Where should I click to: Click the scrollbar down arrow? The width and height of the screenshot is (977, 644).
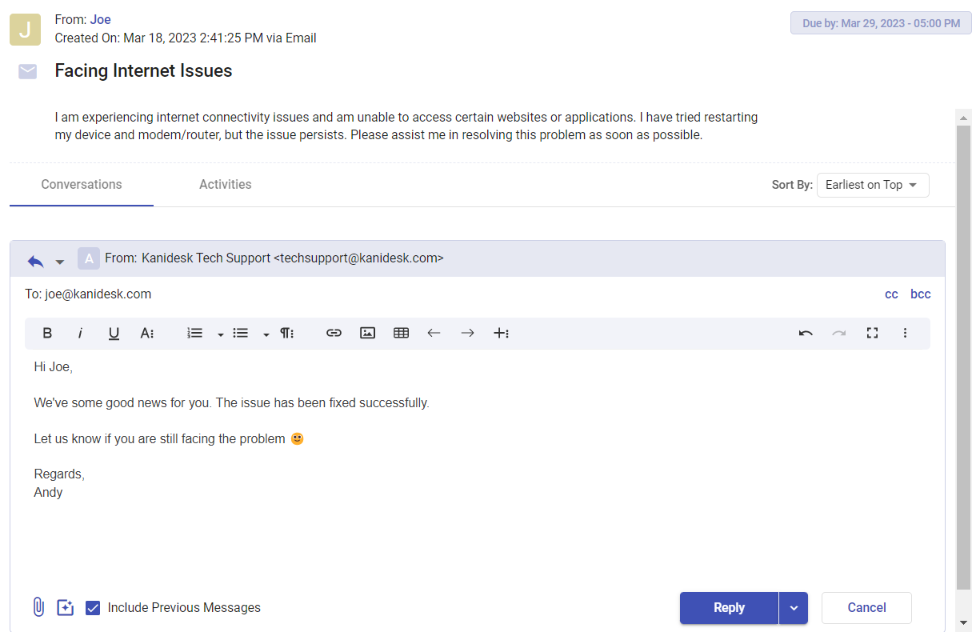963,622
